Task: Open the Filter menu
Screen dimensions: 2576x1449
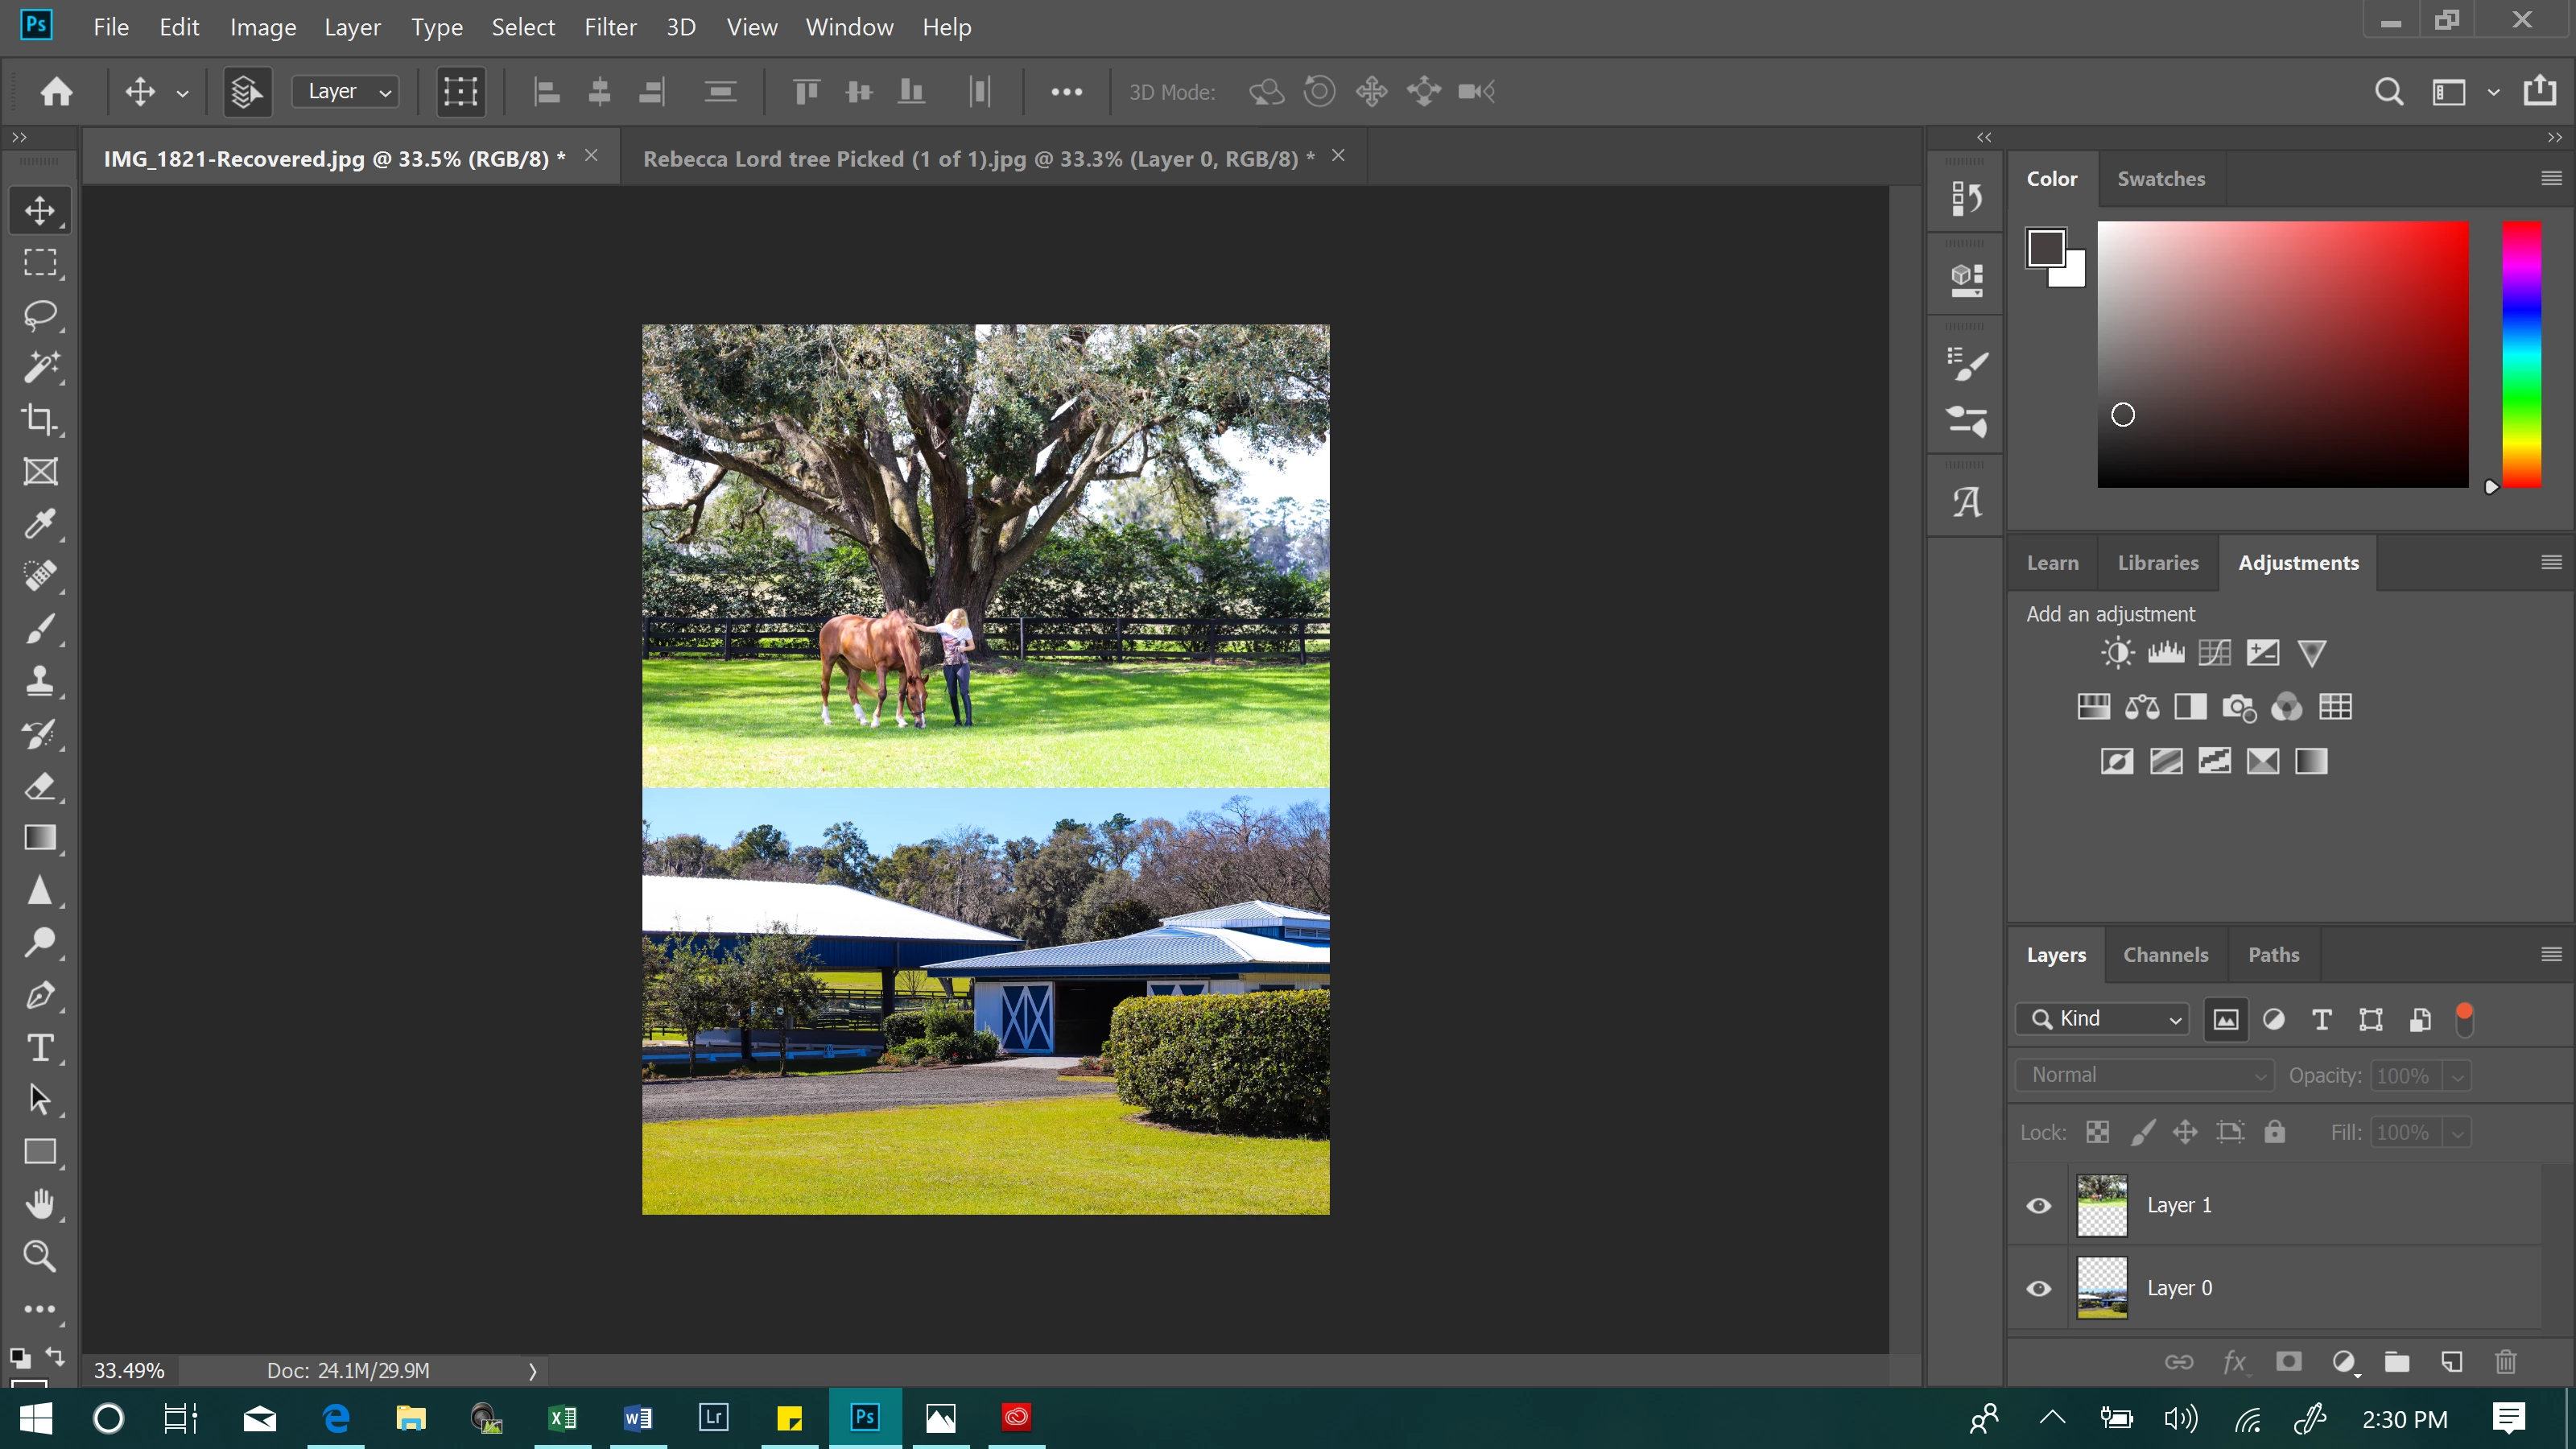Action: (610, 27)
